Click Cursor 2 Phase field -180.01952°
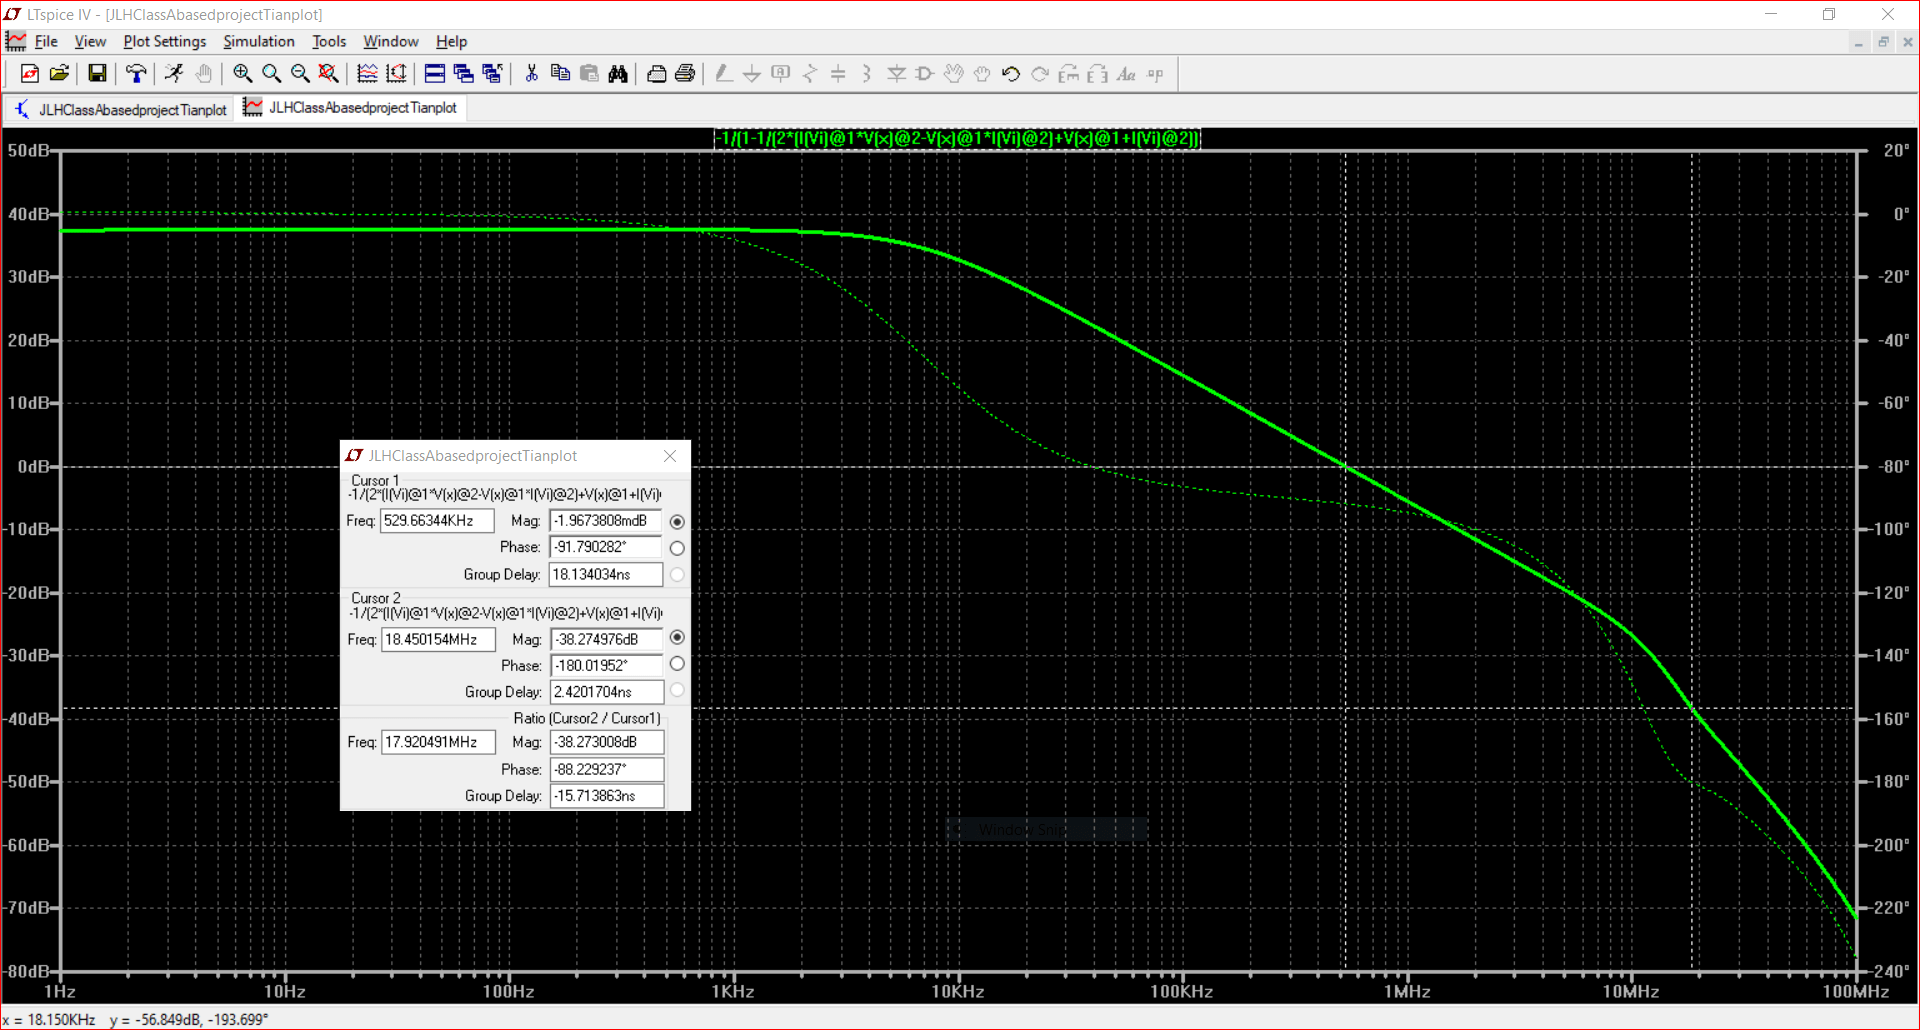1920x1030 pixels. 606,666
